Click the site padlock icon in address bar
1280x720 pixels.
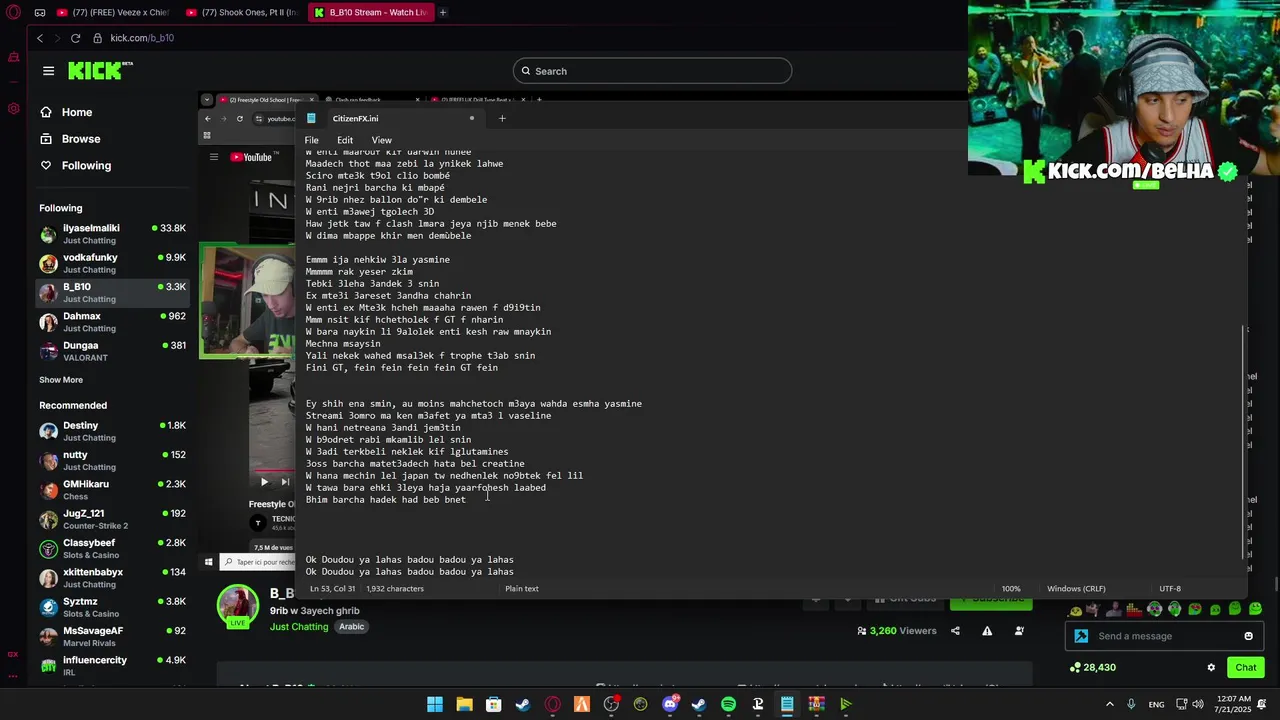98,38
